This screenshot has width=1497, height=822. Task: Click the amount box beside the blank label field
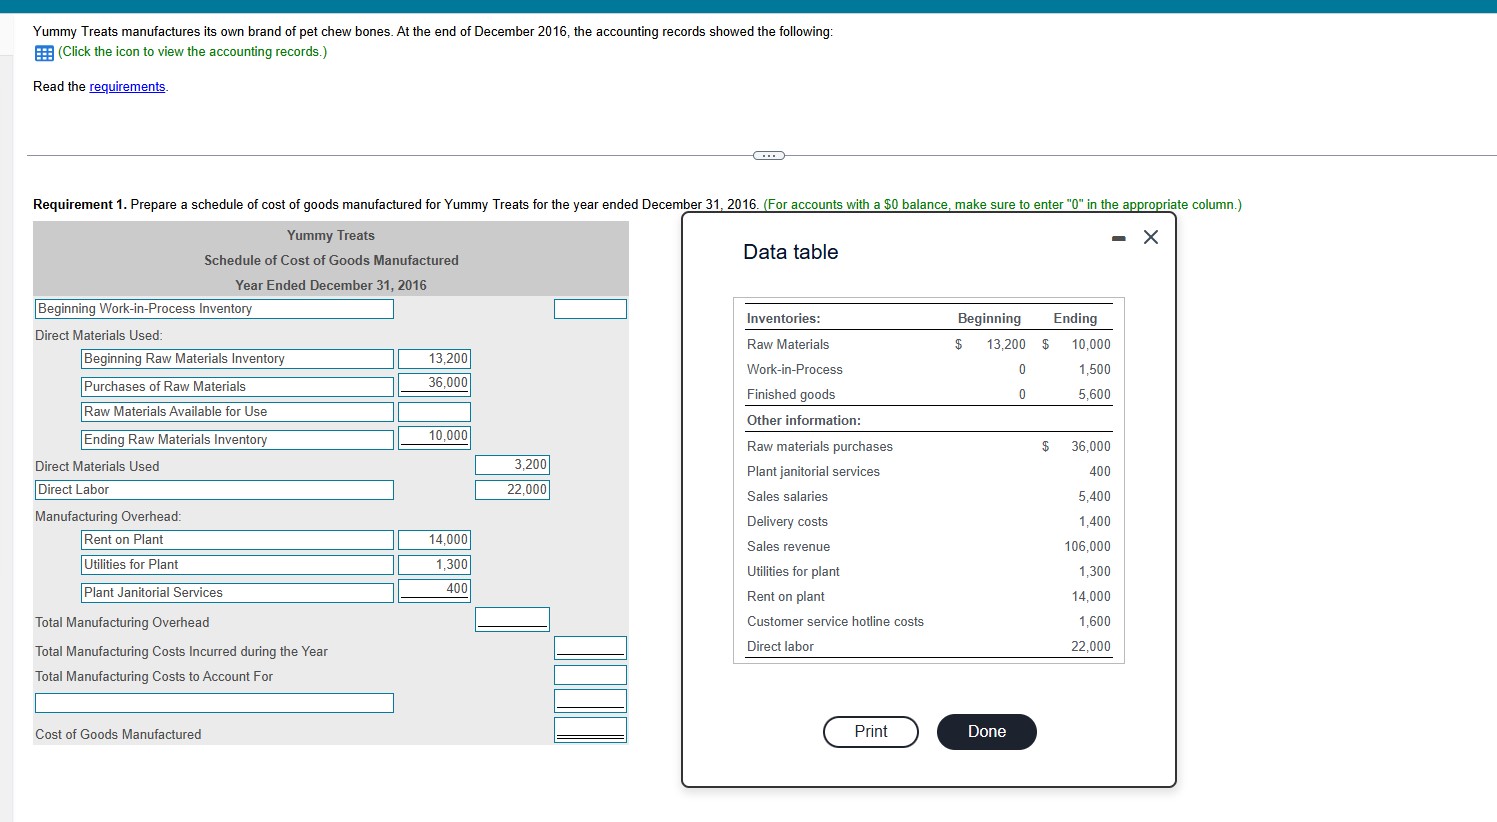click(591, 701)
